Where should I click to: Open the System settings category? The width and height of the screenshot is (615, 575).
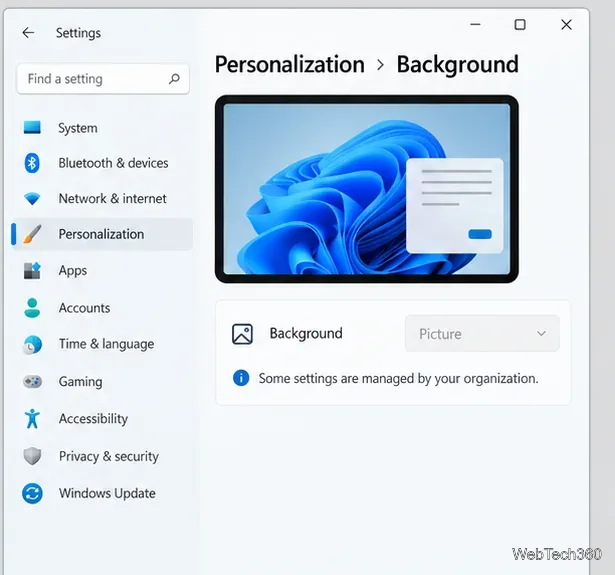coord(103,128)
